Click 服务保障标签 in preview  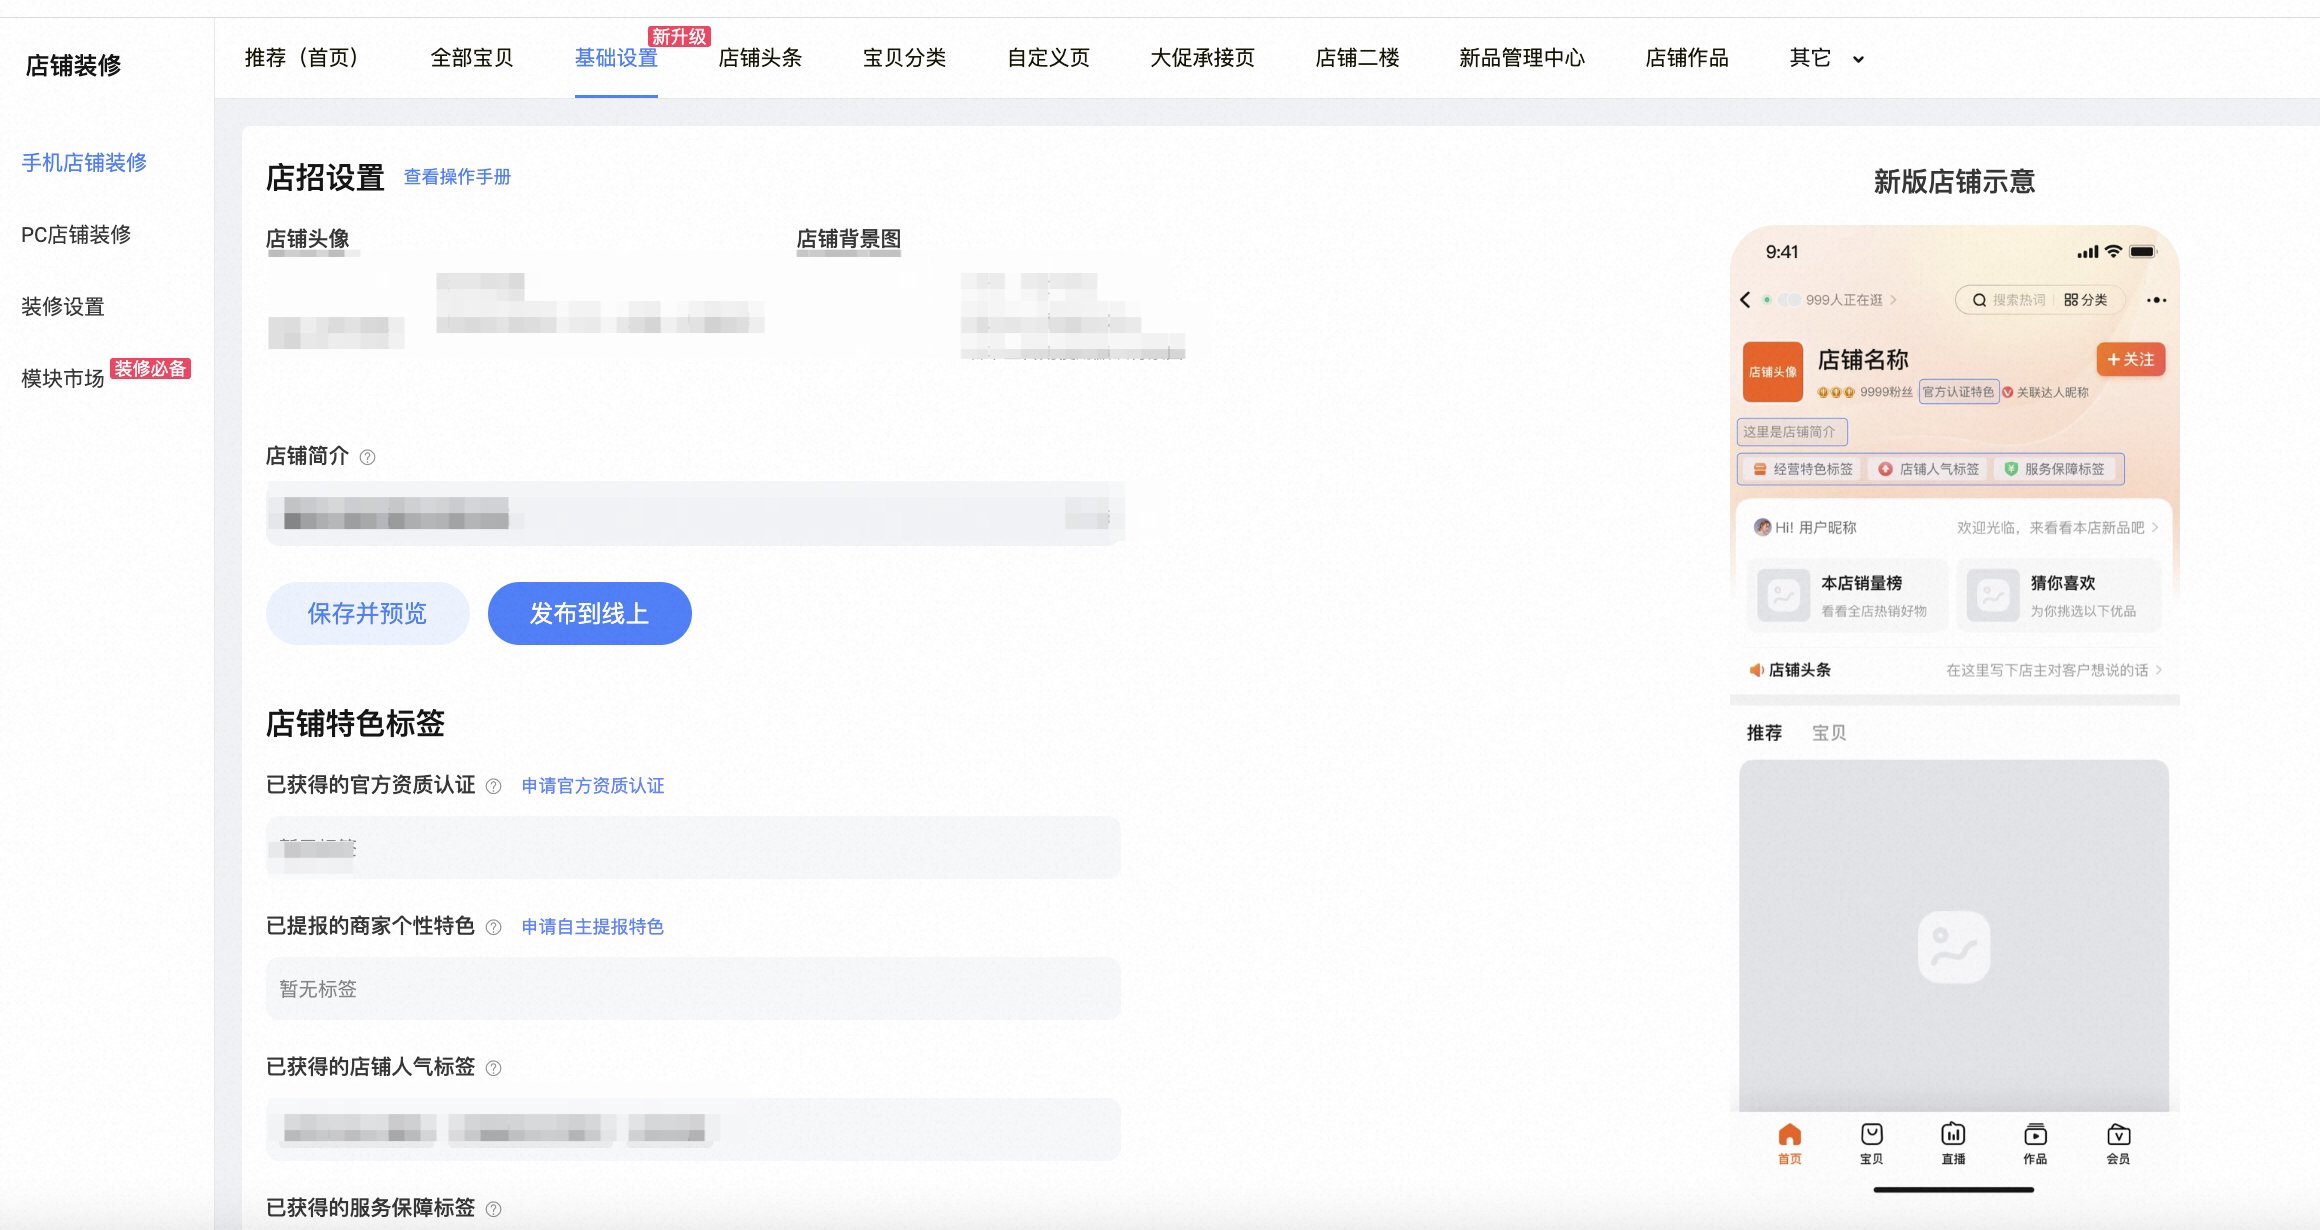2055,469
